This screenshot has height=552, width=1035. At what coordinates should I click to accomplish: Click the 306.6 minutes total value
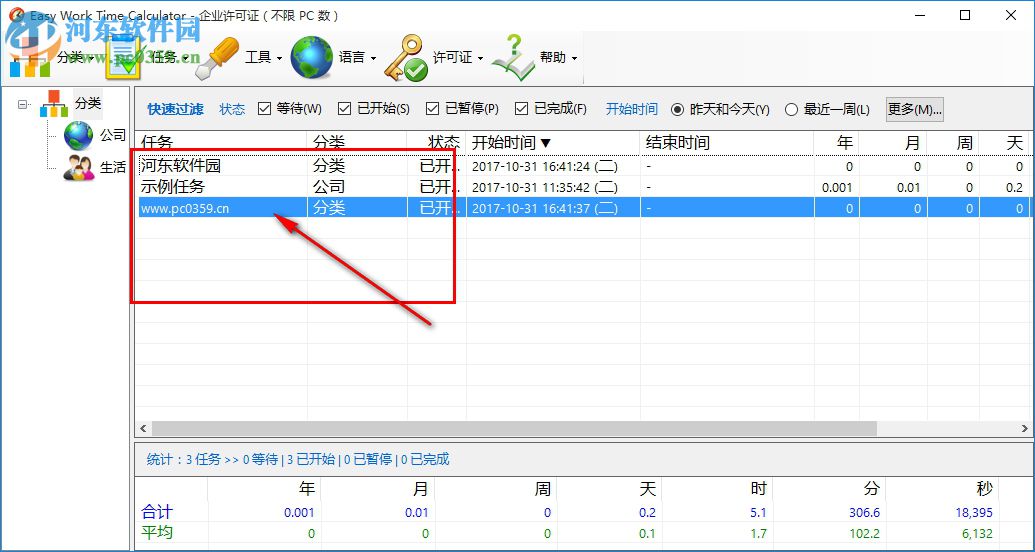pos(863,512)
